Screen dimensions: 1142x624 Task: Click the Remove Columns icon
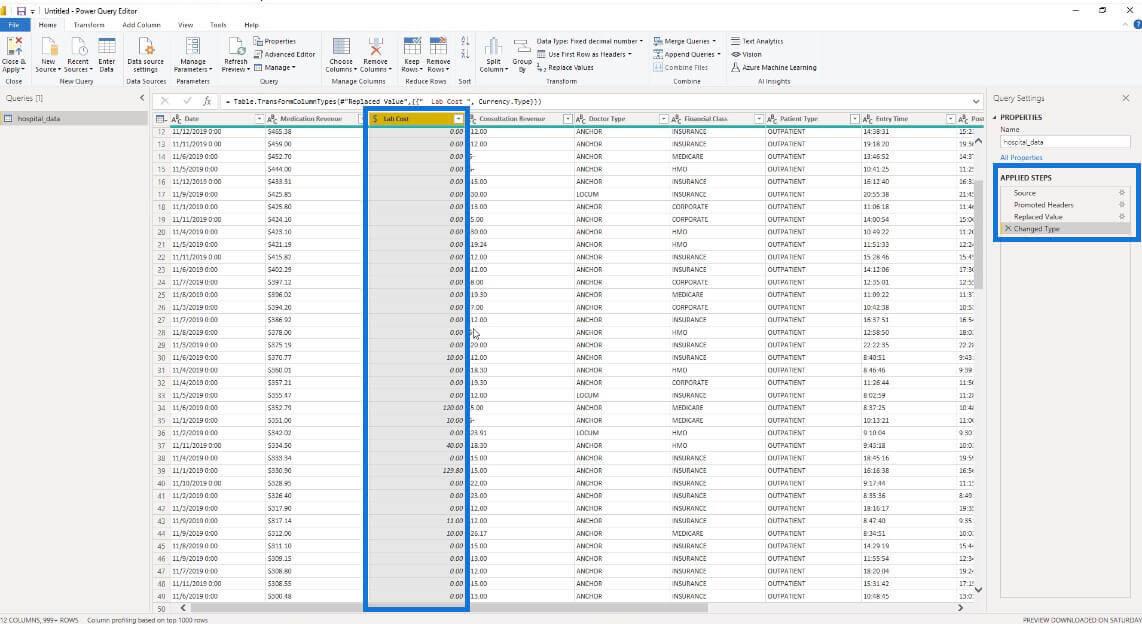(x=376, y=46)
